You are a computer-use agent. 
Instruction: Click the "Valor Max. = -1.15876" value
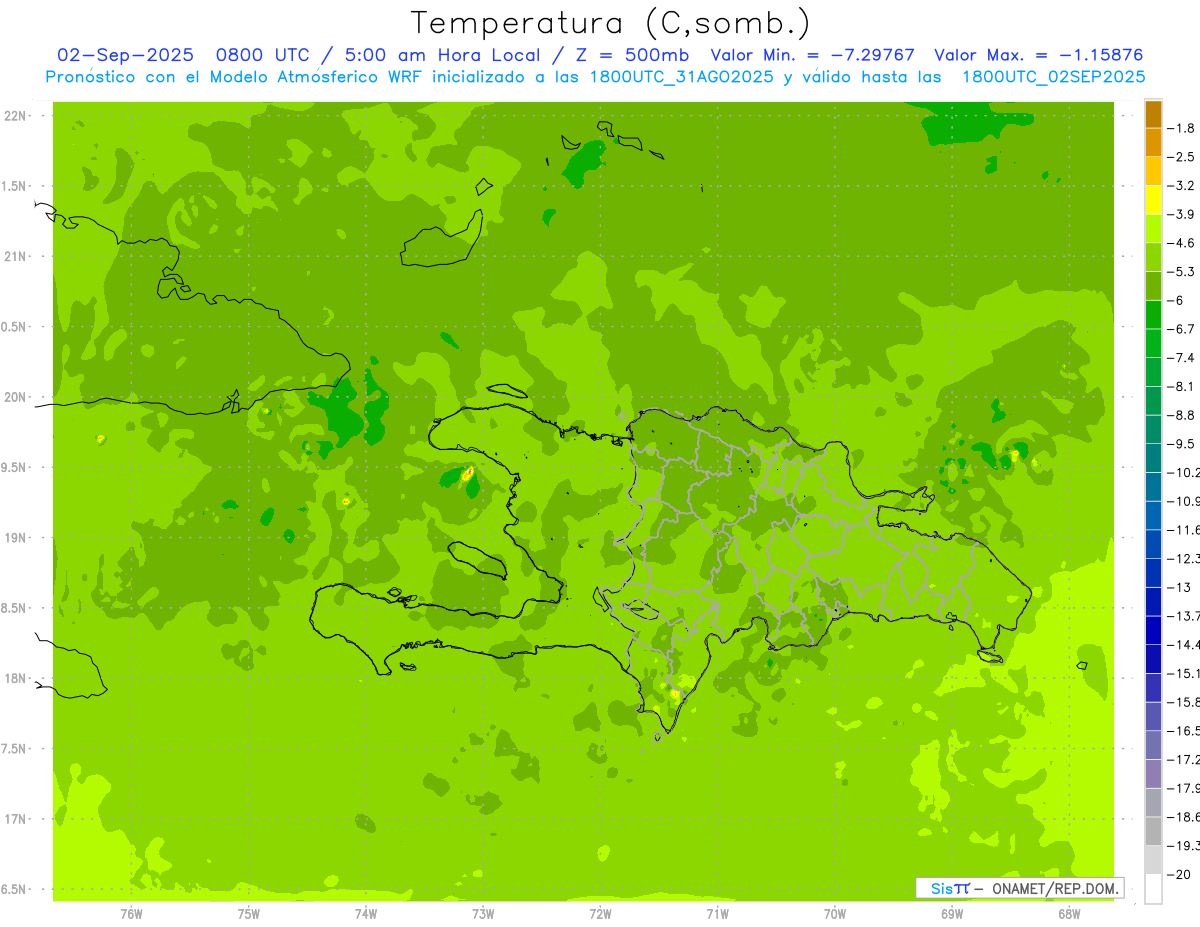(1038, 55)
